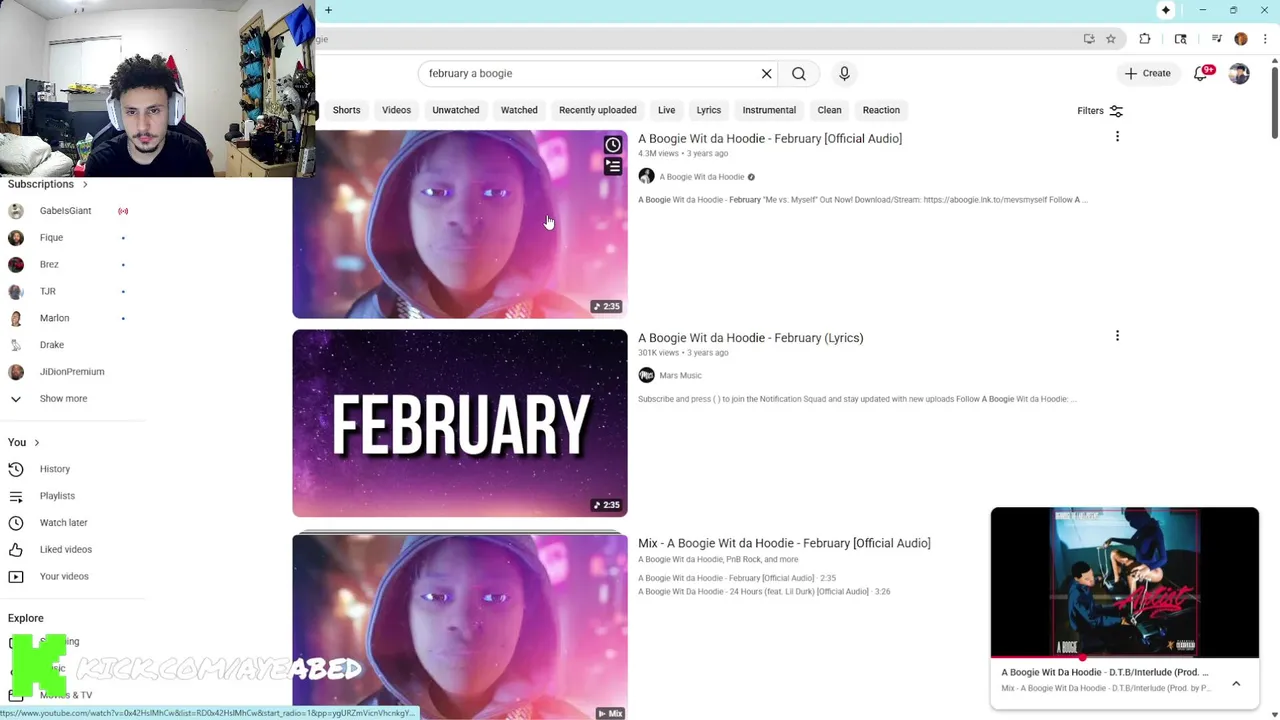Add Official Audio video to queue
The width and height of the screenshot is (1280, 720).
tap(613, 167)
